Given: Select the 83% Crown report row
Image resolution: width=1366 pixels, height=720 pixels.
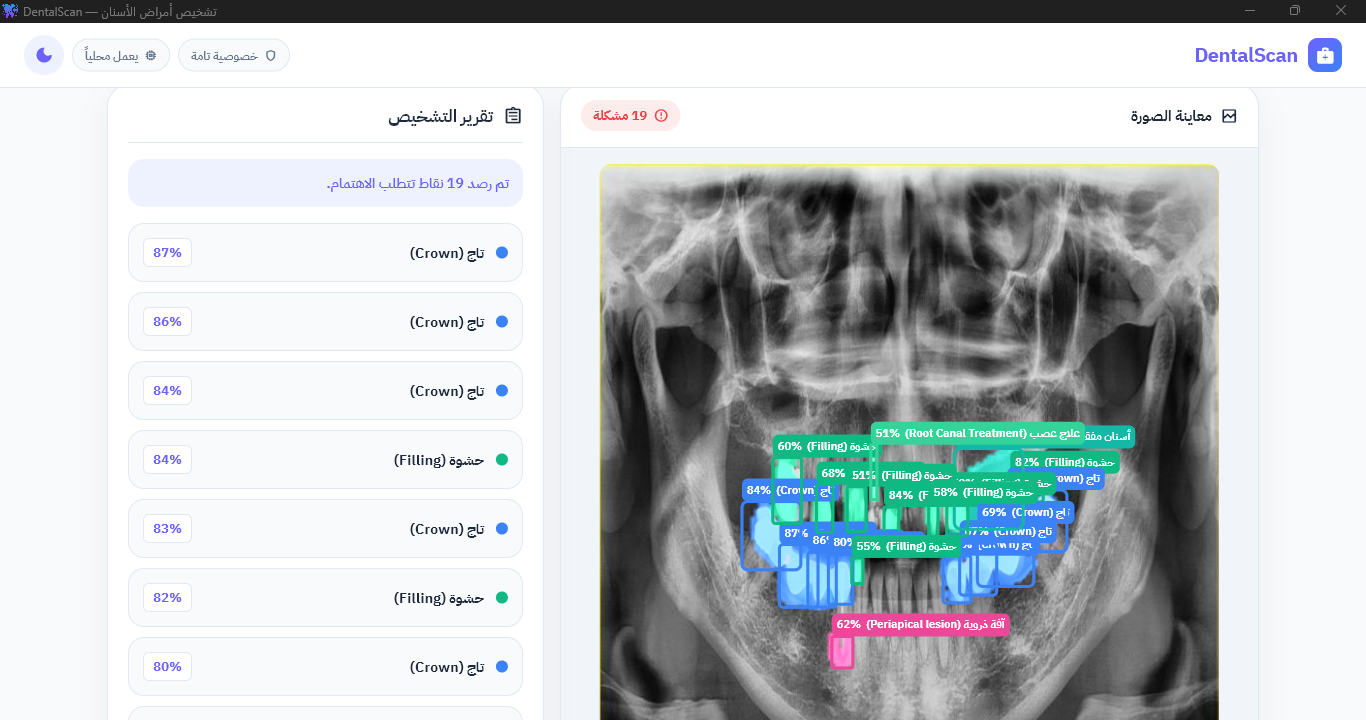Looking at the screenshot, I should pyautogui.click(x=325, y=529).
